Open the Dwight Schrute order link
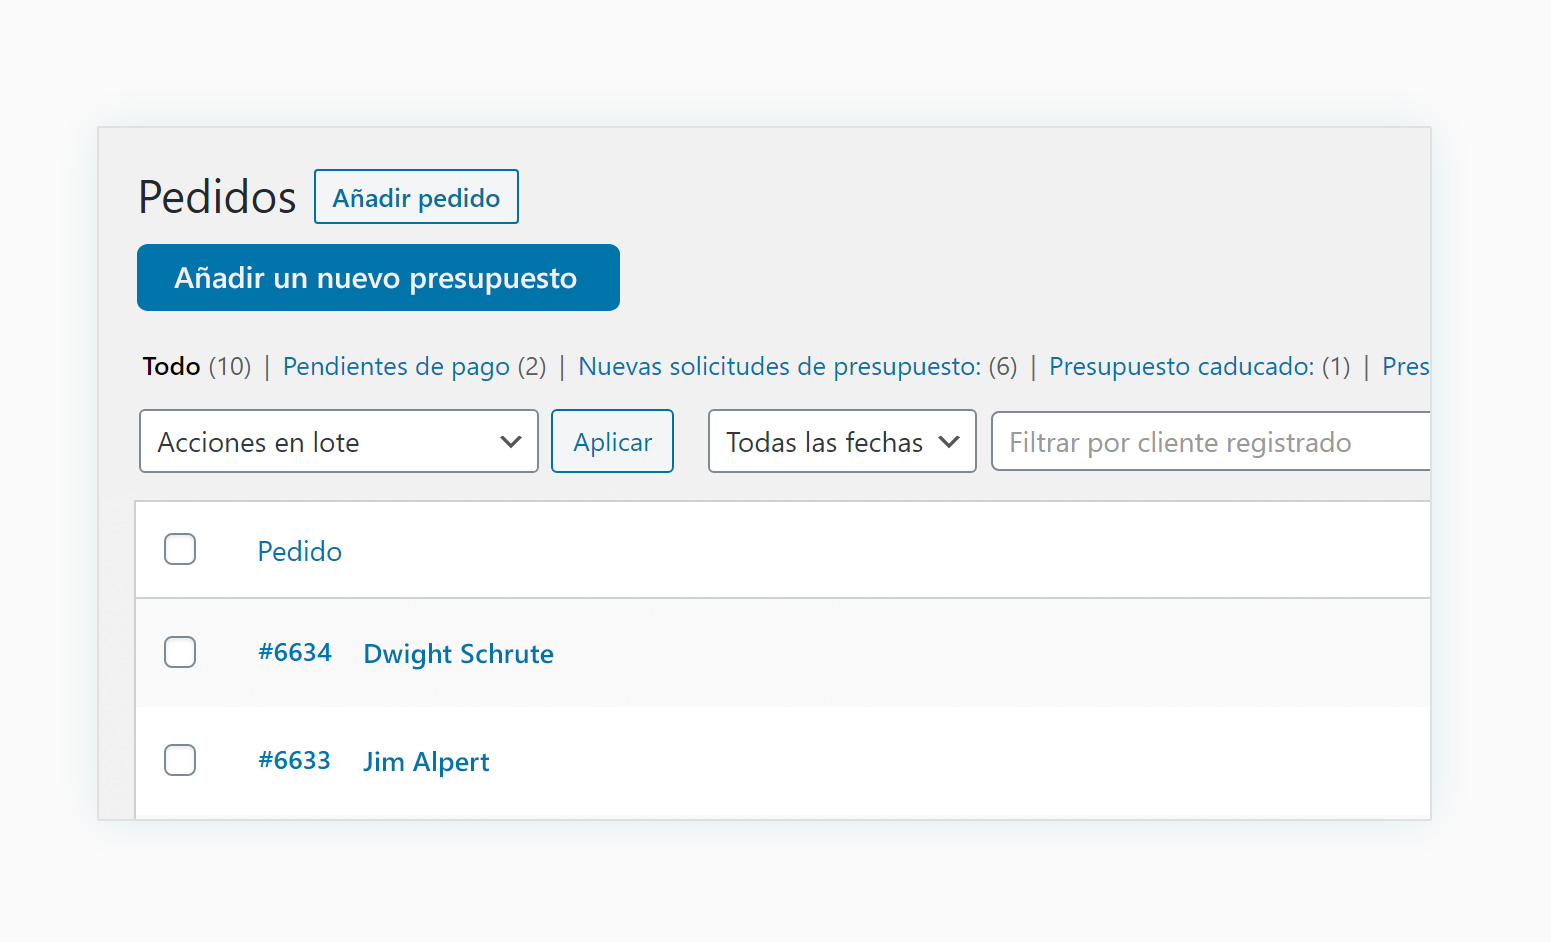The height and width of the screenshot is (942, 1551). (x=458, y=654)
